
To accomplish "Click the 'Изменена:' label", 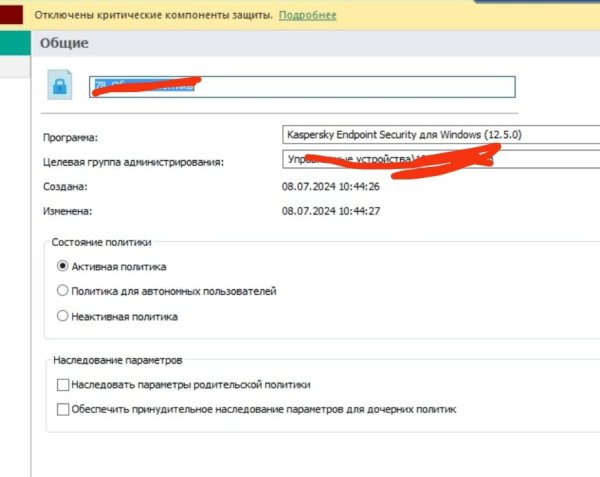I will [x=67, y=211].
